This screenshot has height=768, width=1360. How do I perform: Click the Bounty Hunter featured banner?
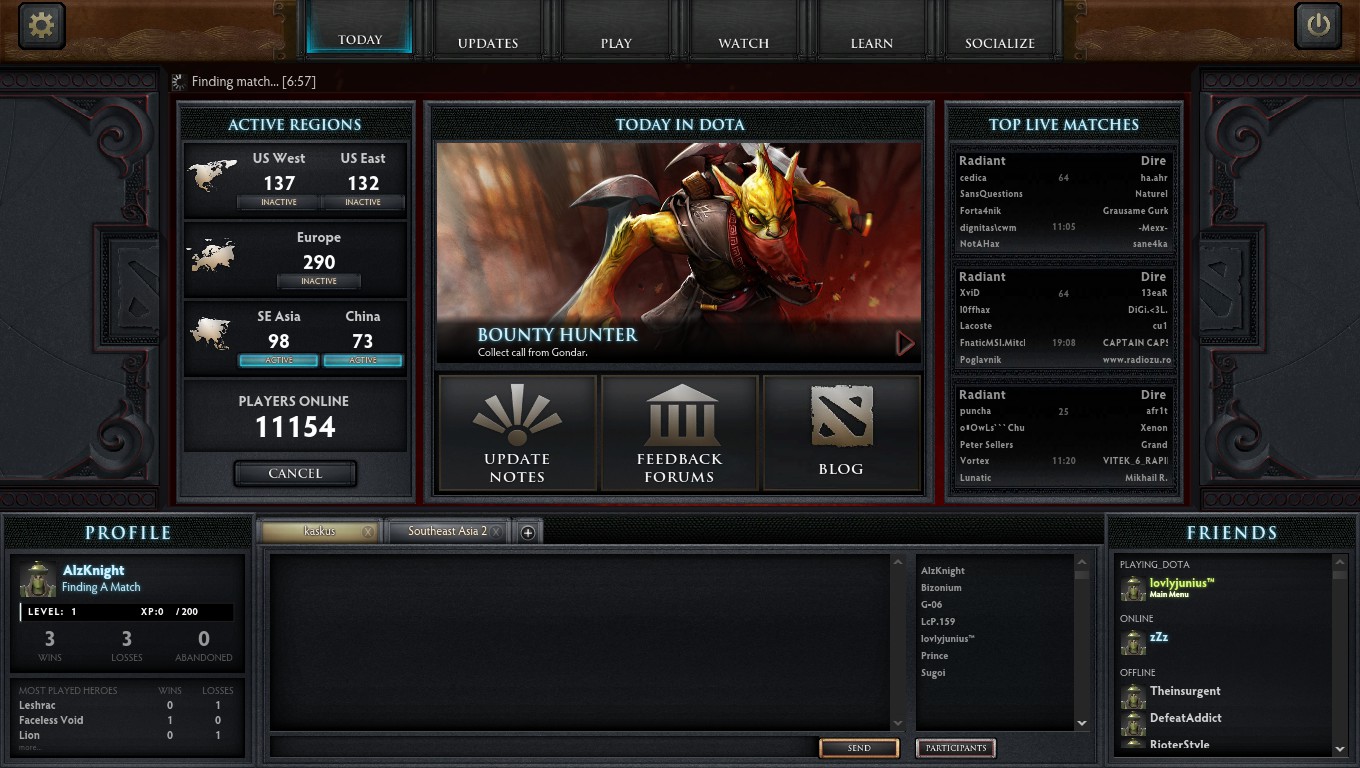(679, 253)
